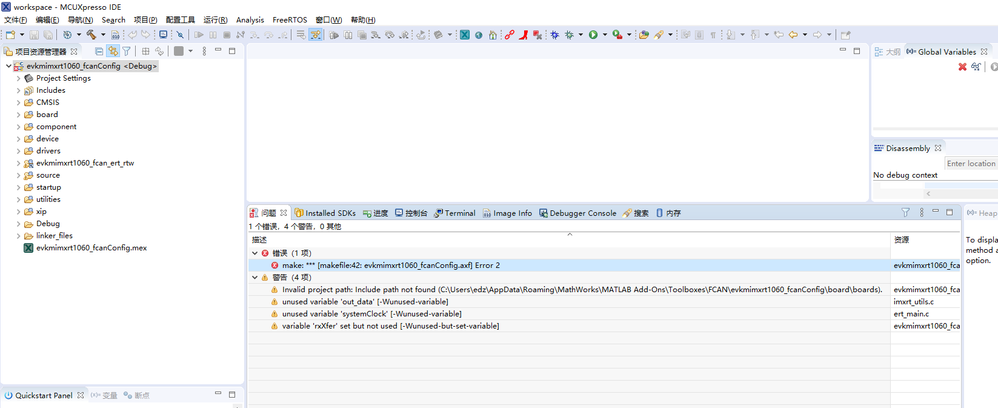Viewport: 998px width, 408px height.
Task: Open the Search menu
Action: pyautogui.click(x=113, y=20)
